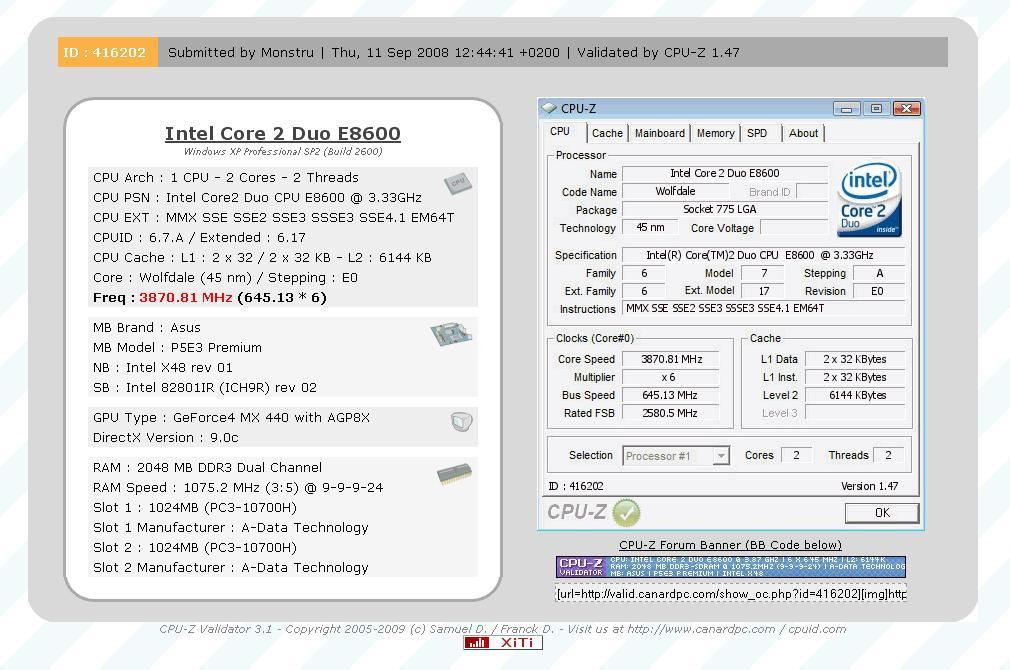Click the BB code URL text field
Viewport: 1010px width, 670px height.
click(730, 593)
